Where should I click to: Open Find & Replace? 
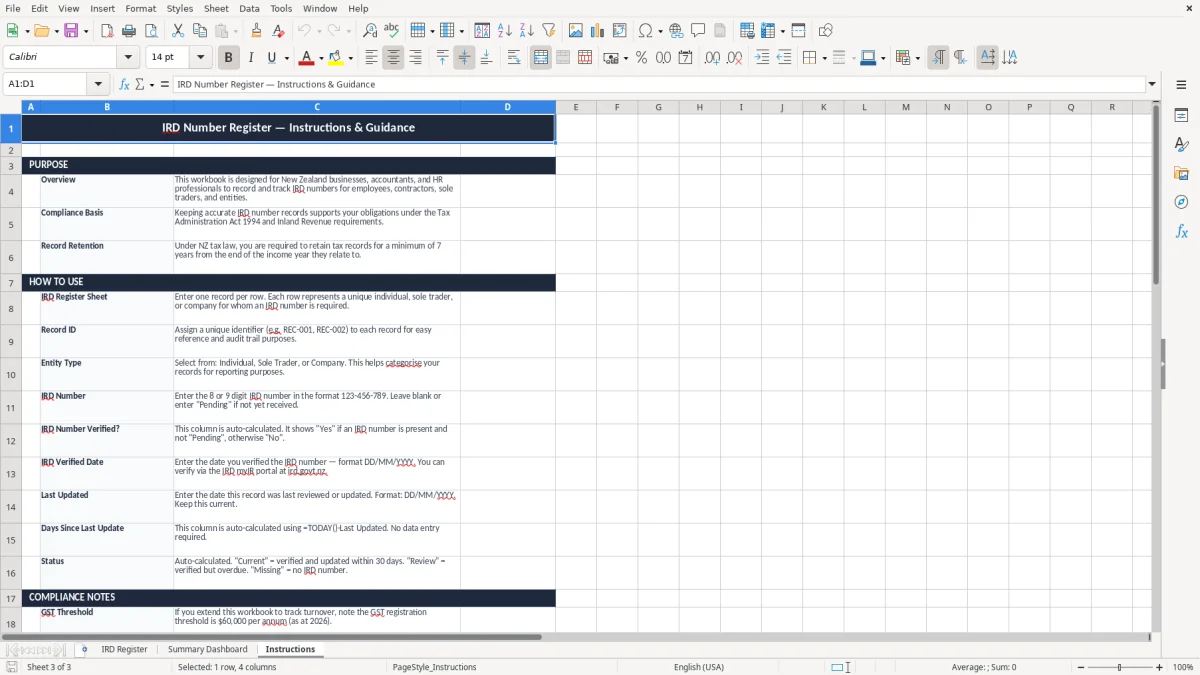tap(370, 31)
